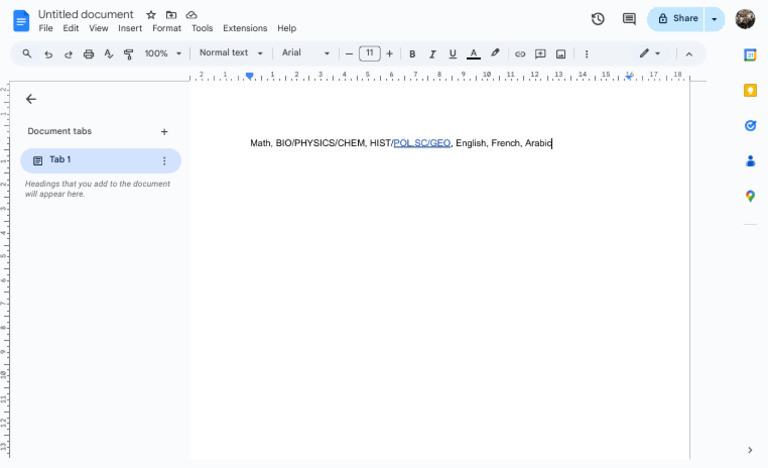This screenshot has height=468, width=768.
Task: Open version history clock icon
Action: pyautogui.click(x=598, y=19)
